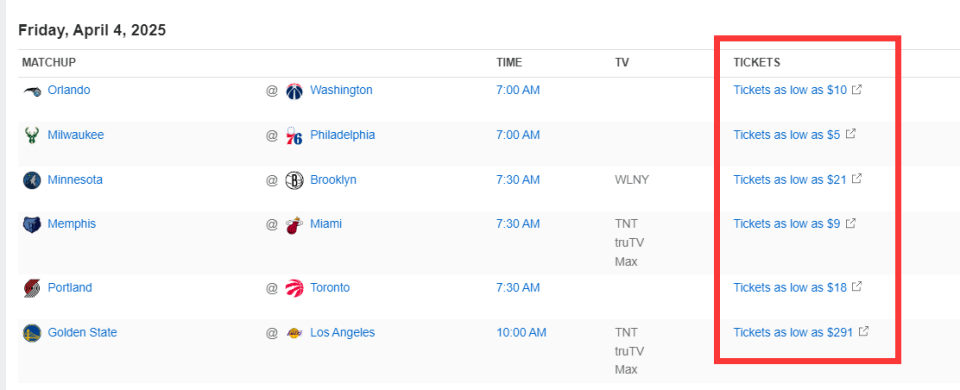Open tickets as low as $10 link
960x390 pixels.
790,90
